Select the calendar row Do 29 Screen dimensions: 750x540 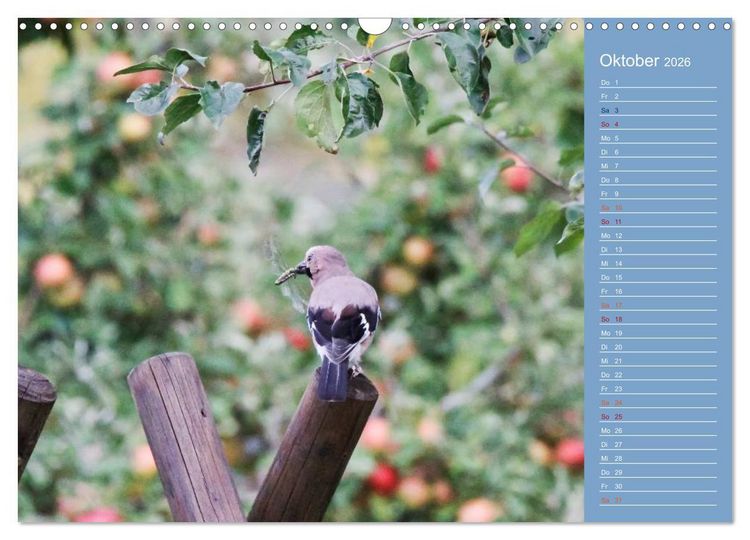click(658, 472)
